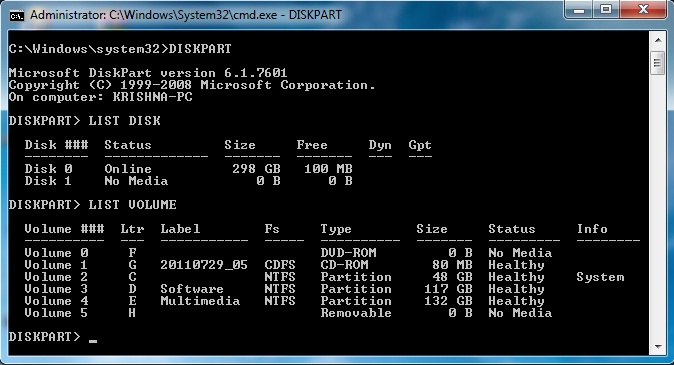Open the cmd.exe system menu icon
This screenshot has width=674, height=365.
[16, 15]
